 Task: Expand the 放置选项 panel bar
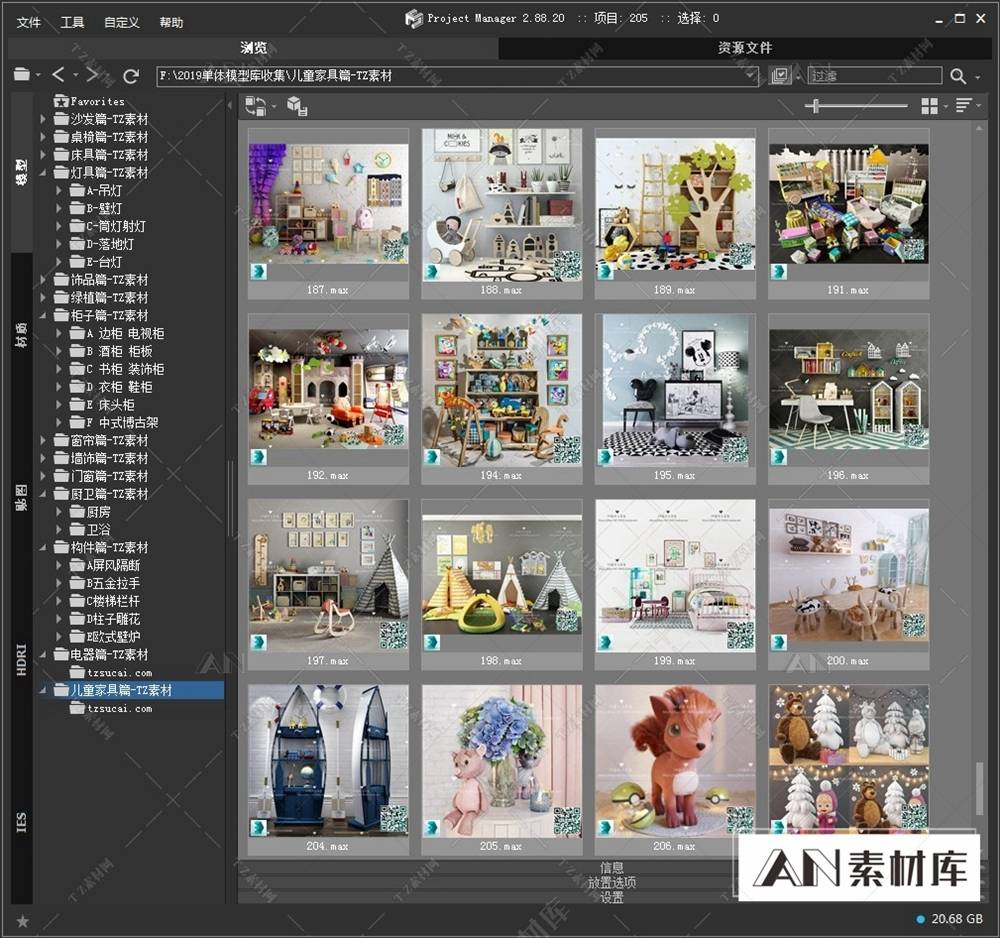point(612,883)
